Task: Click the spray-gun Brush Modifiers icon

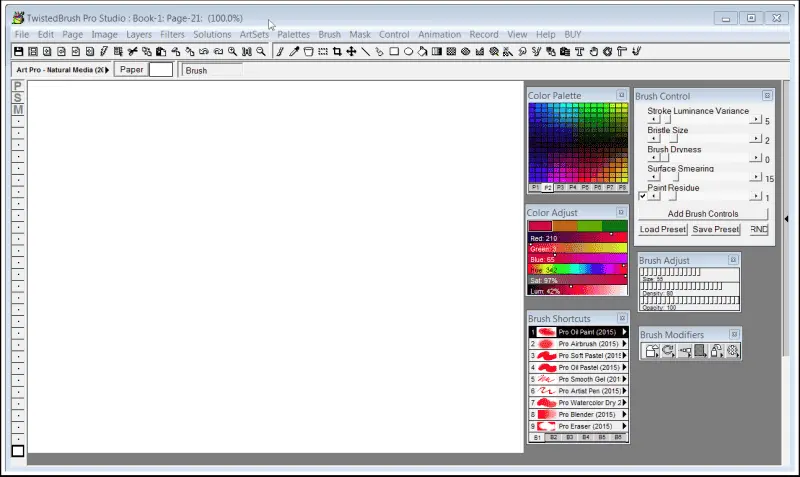Action: click(685, 351)
